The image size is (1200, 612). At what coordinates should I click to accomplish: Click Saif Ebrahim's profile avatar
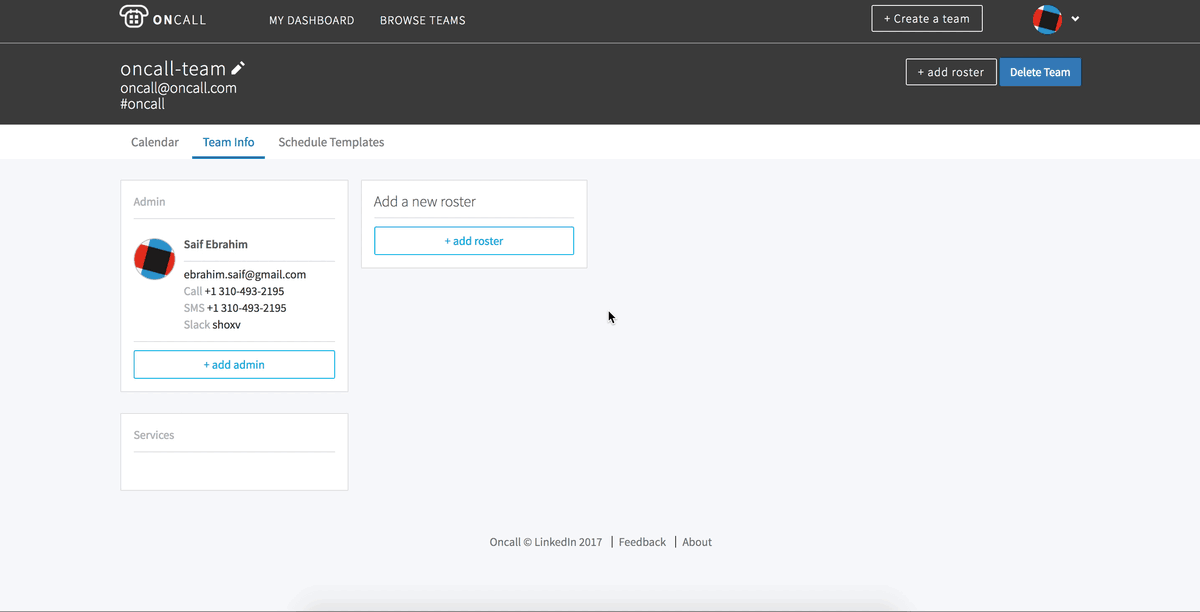pyautogui.click(x=155, y=259)
